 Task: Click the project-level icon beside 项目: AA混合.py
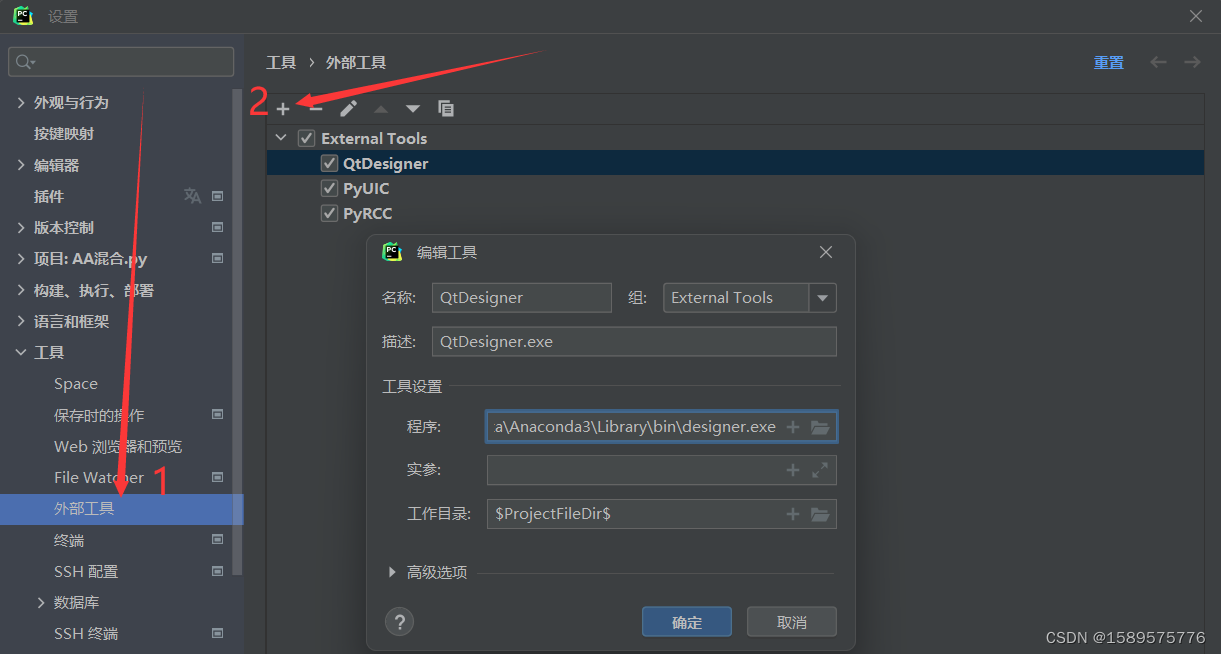pos(218,258)
